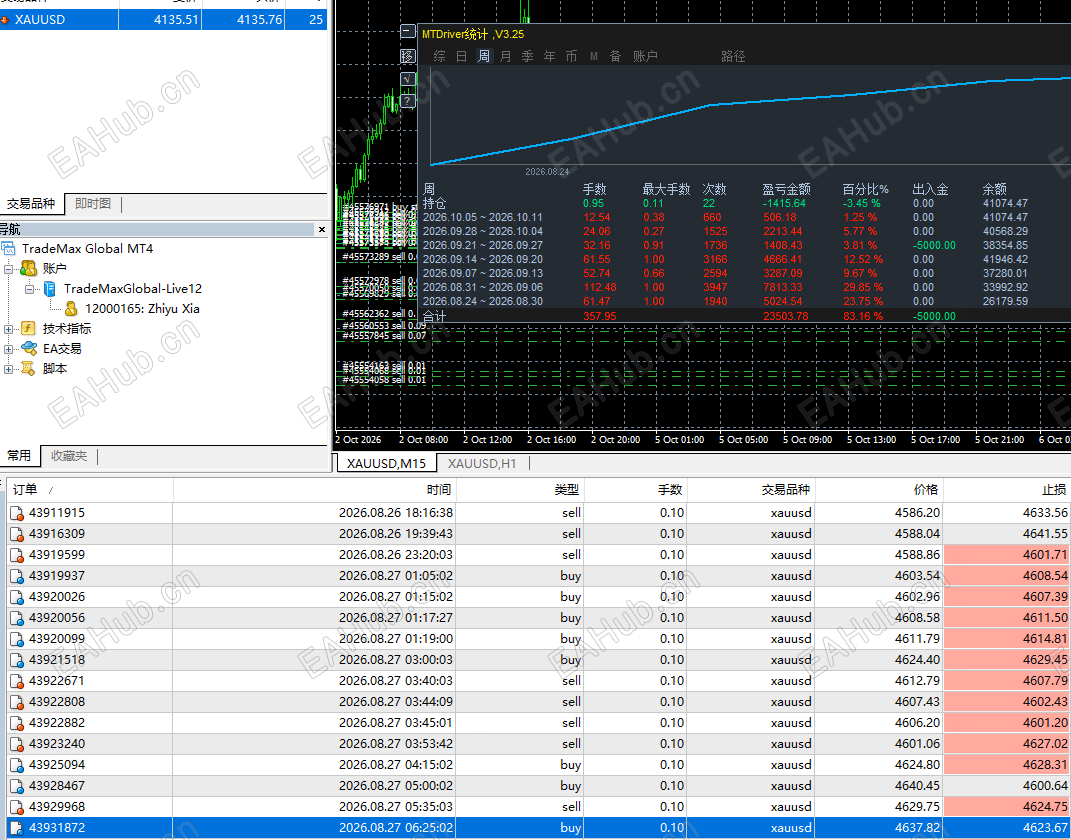Click the sell order icon for order 43922671

pyautogui.click(x=17, y=682)
